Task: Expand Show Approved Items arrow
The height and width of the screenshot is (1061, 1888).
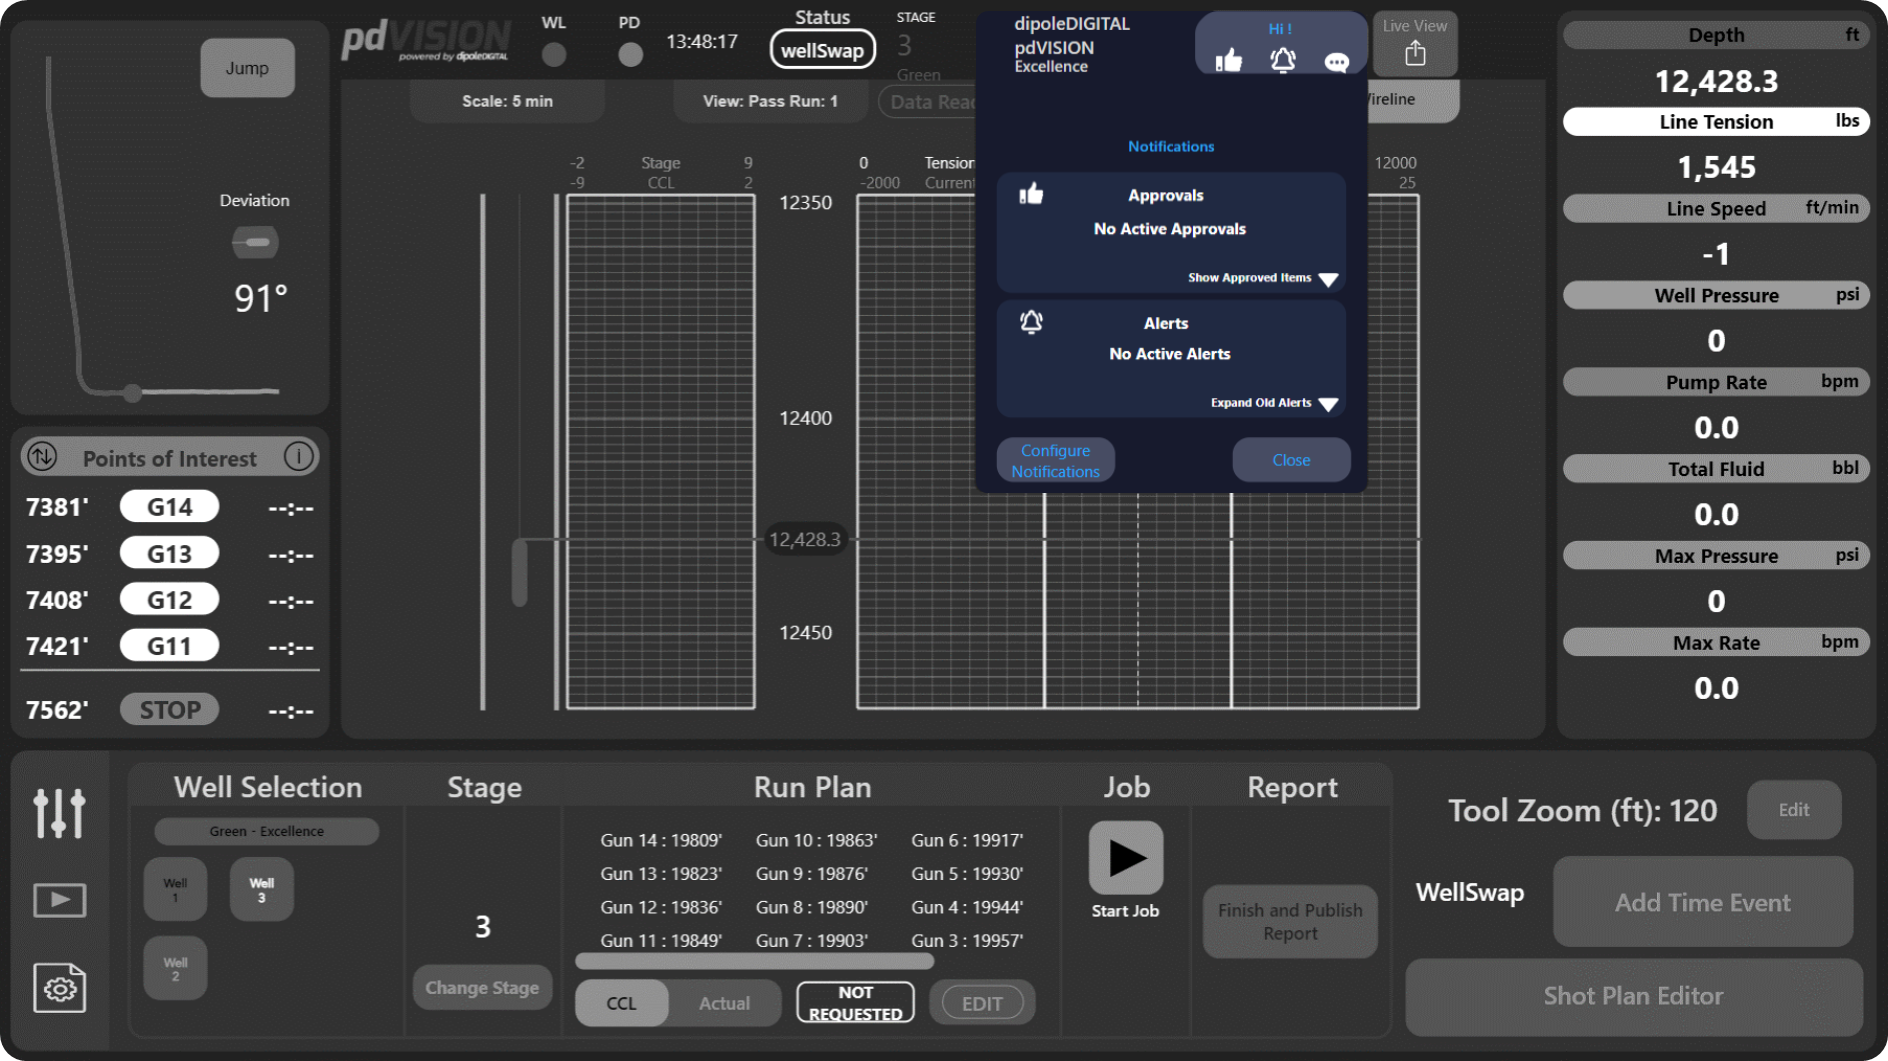Action: pos(1328,279)
